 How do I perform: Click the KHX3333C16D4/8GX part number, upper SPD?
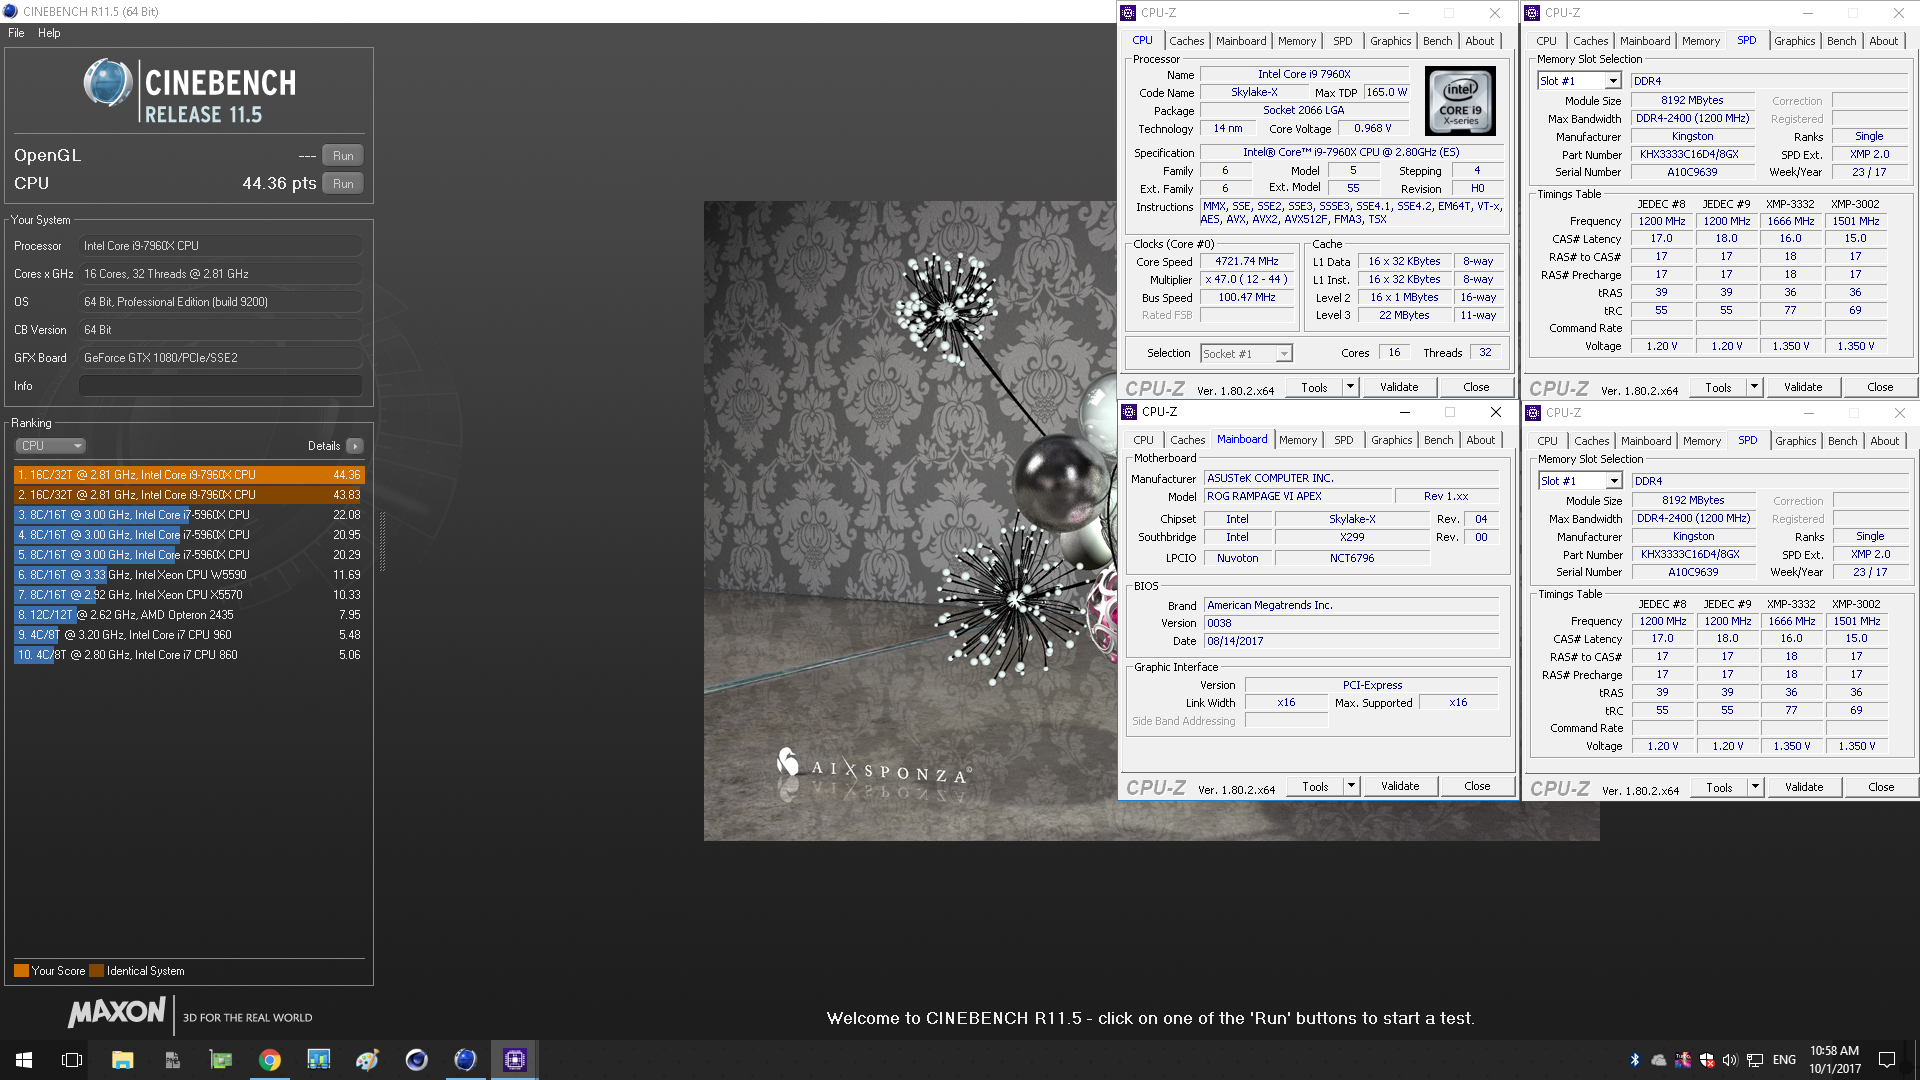click(x=1691, y=154)
